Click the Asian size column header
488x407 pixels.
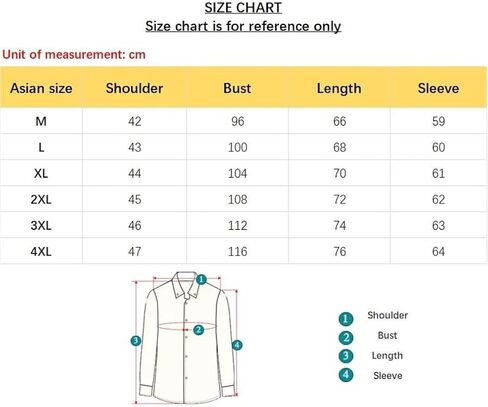pos(41,88)
